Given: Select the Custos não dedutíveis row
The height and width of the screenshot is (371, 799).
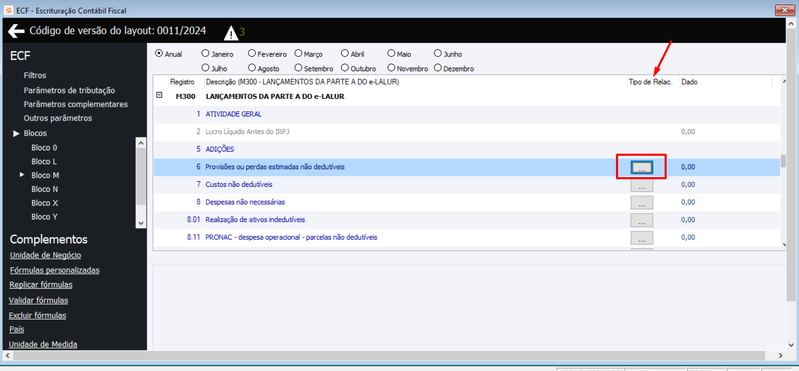Looking at the screenshot, I should pyautogui.click(x=467, y=184).
